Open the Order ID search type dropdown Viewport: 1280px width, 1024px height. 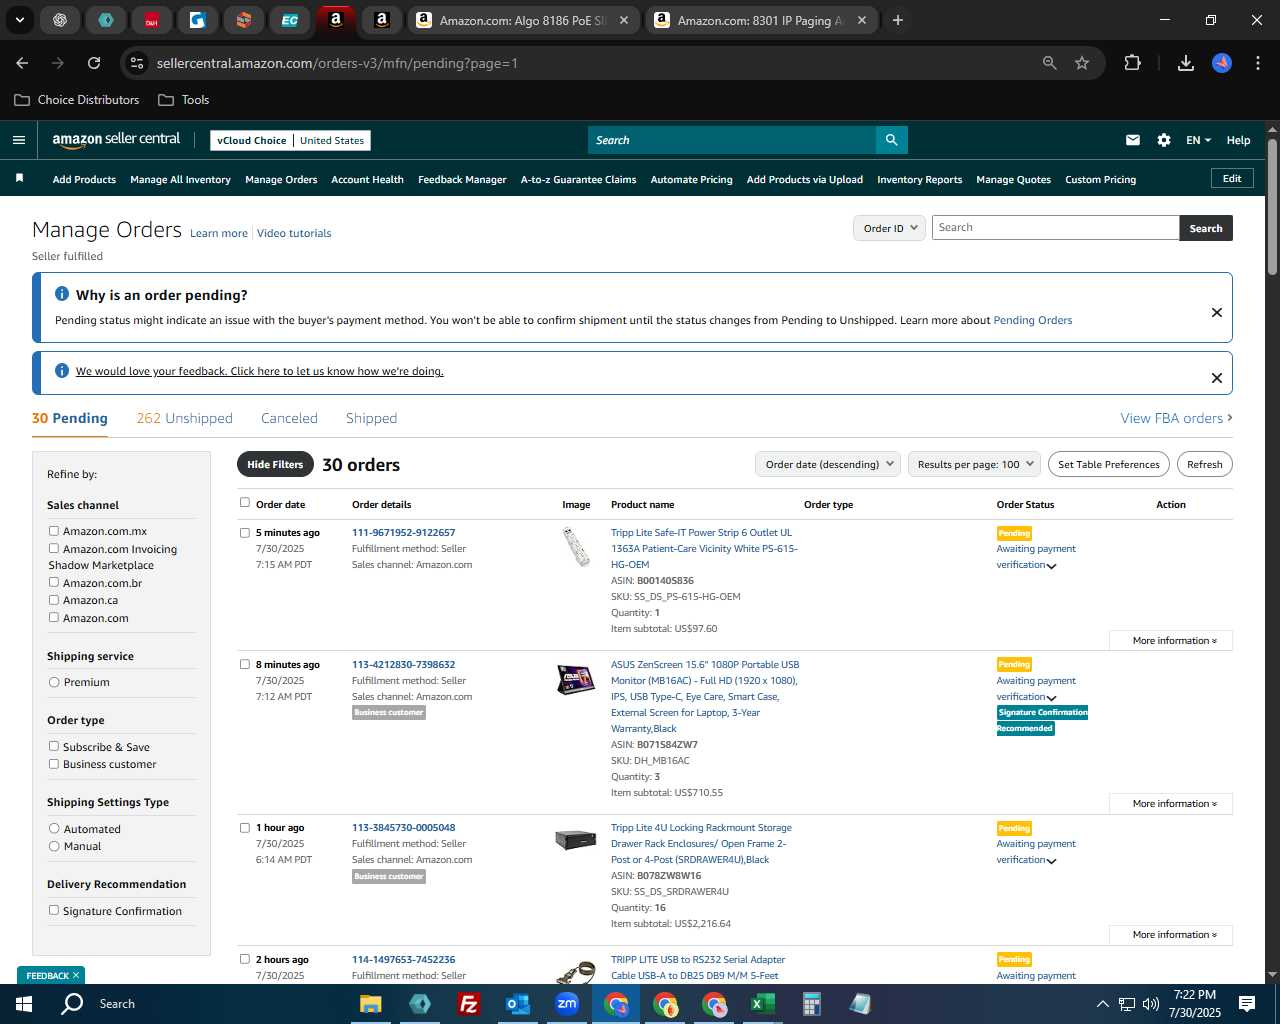(889, 228)
